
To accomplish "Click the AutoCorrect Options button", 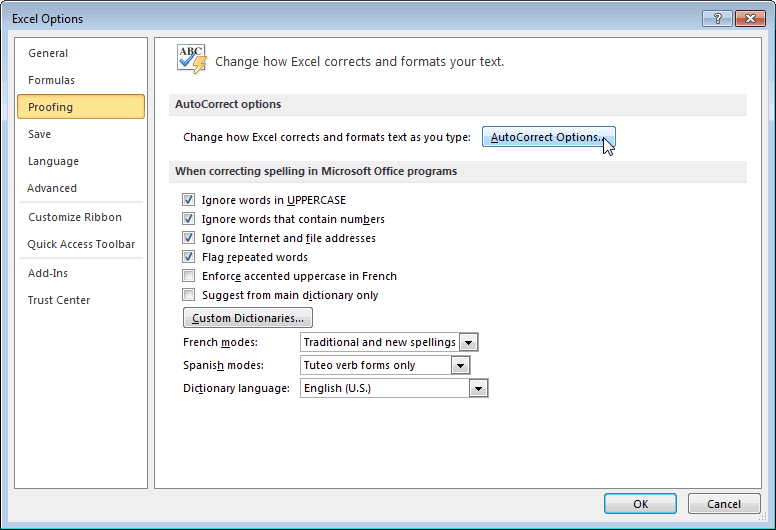I will pos(548,137).
